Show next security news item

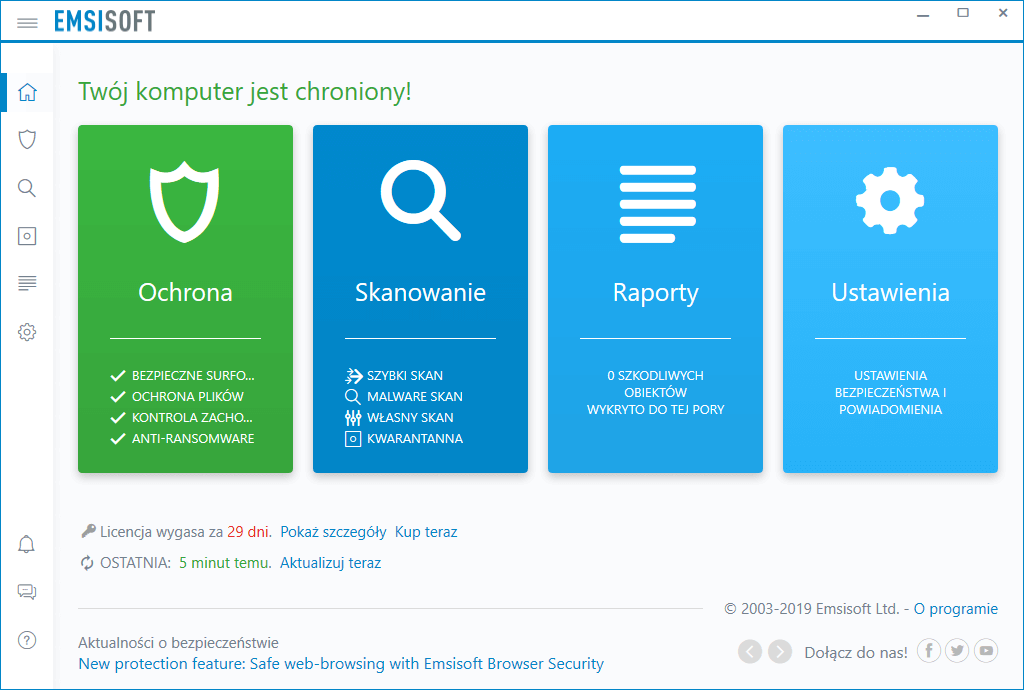pos(780,651)
